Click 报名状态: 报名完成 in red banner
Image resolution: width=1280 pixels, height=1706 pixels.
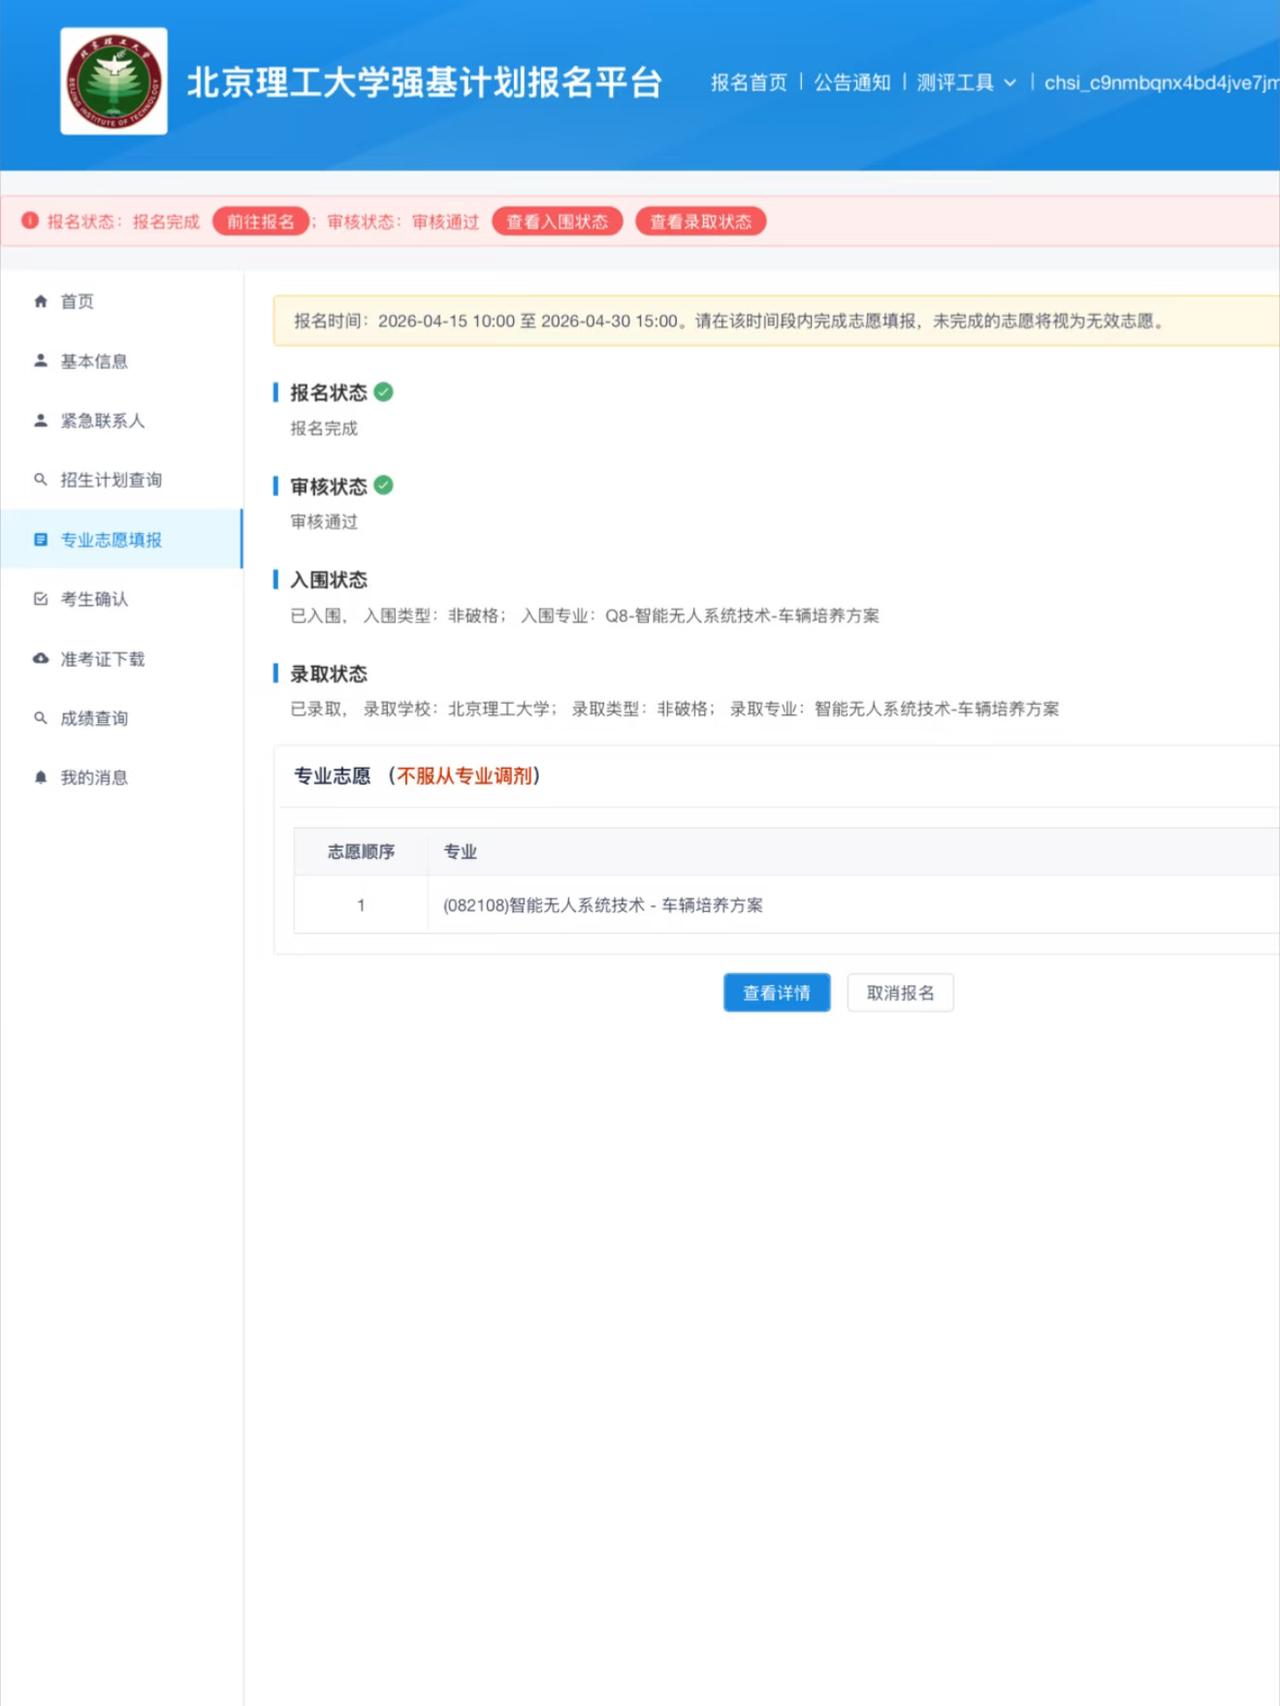[x=124, y=221]
